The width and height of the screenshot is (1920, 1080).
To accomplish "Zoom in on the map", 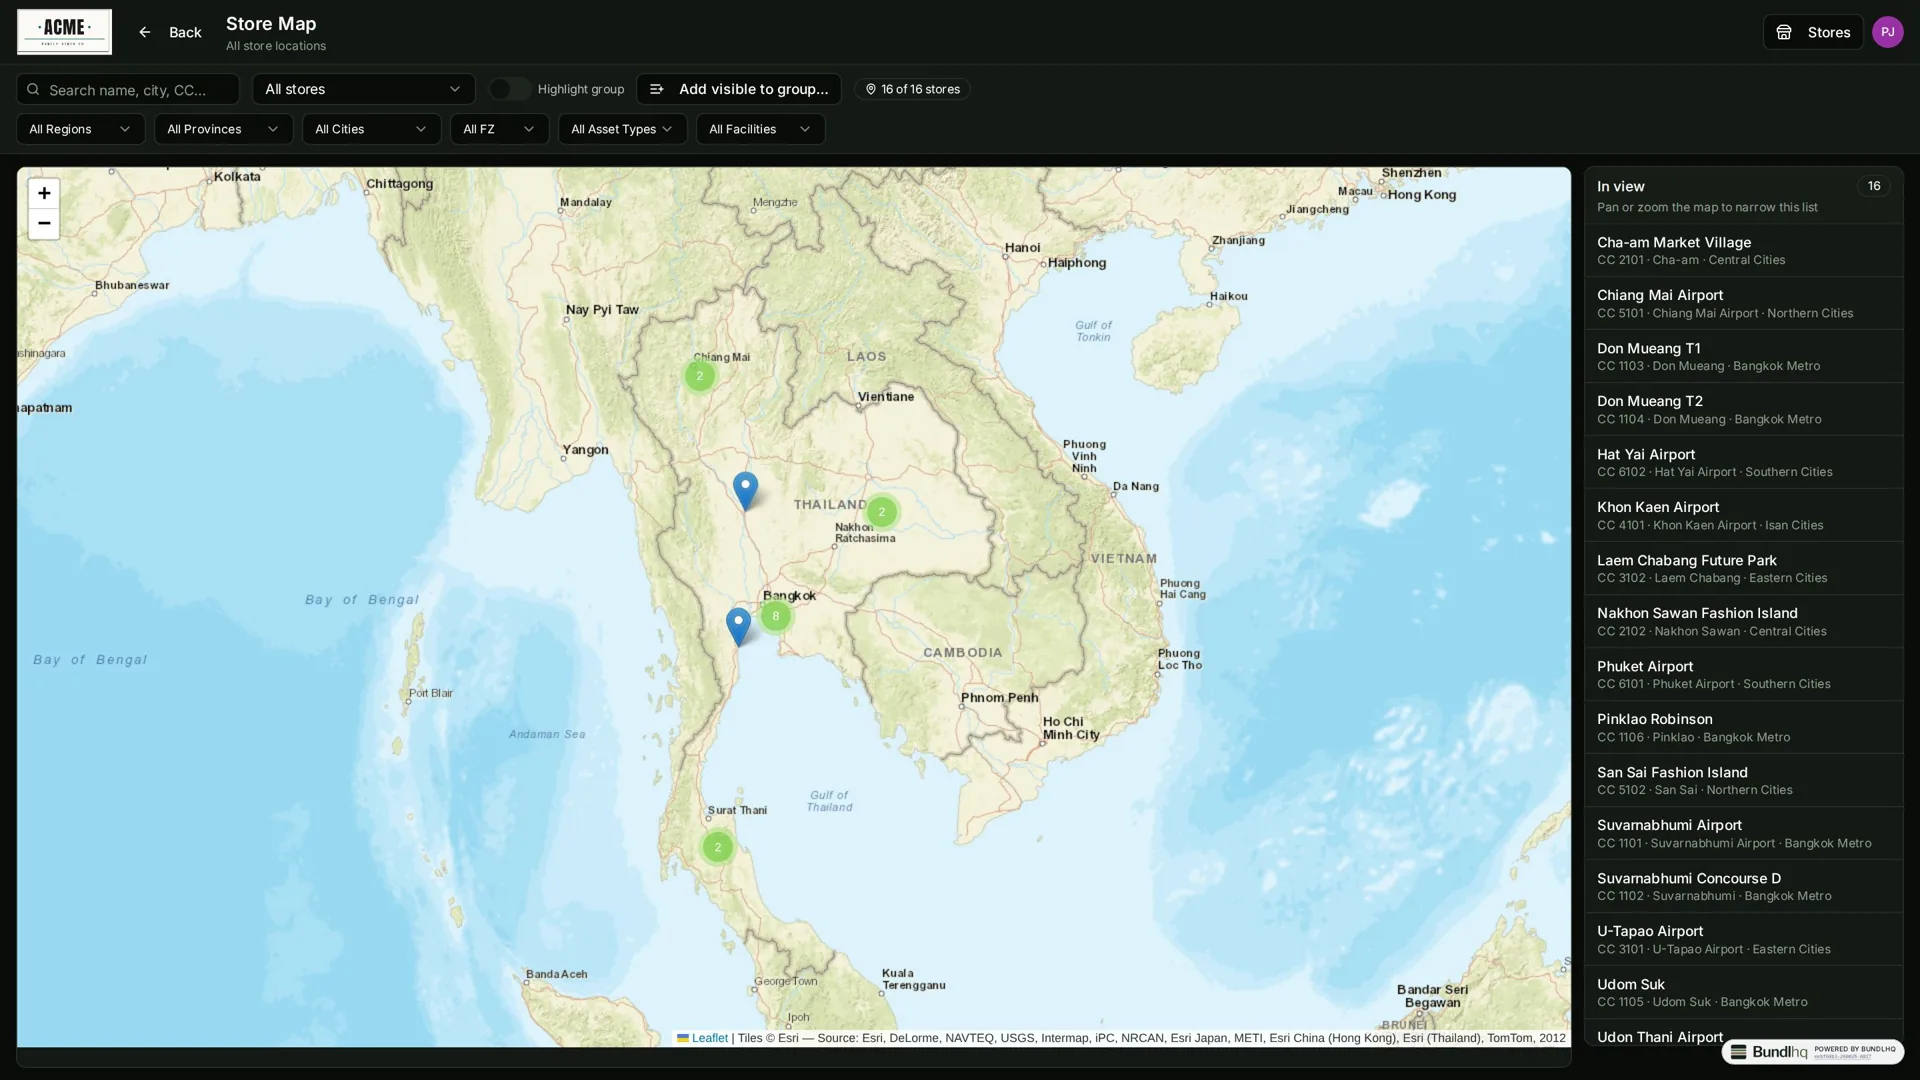I will click(43, 193).
